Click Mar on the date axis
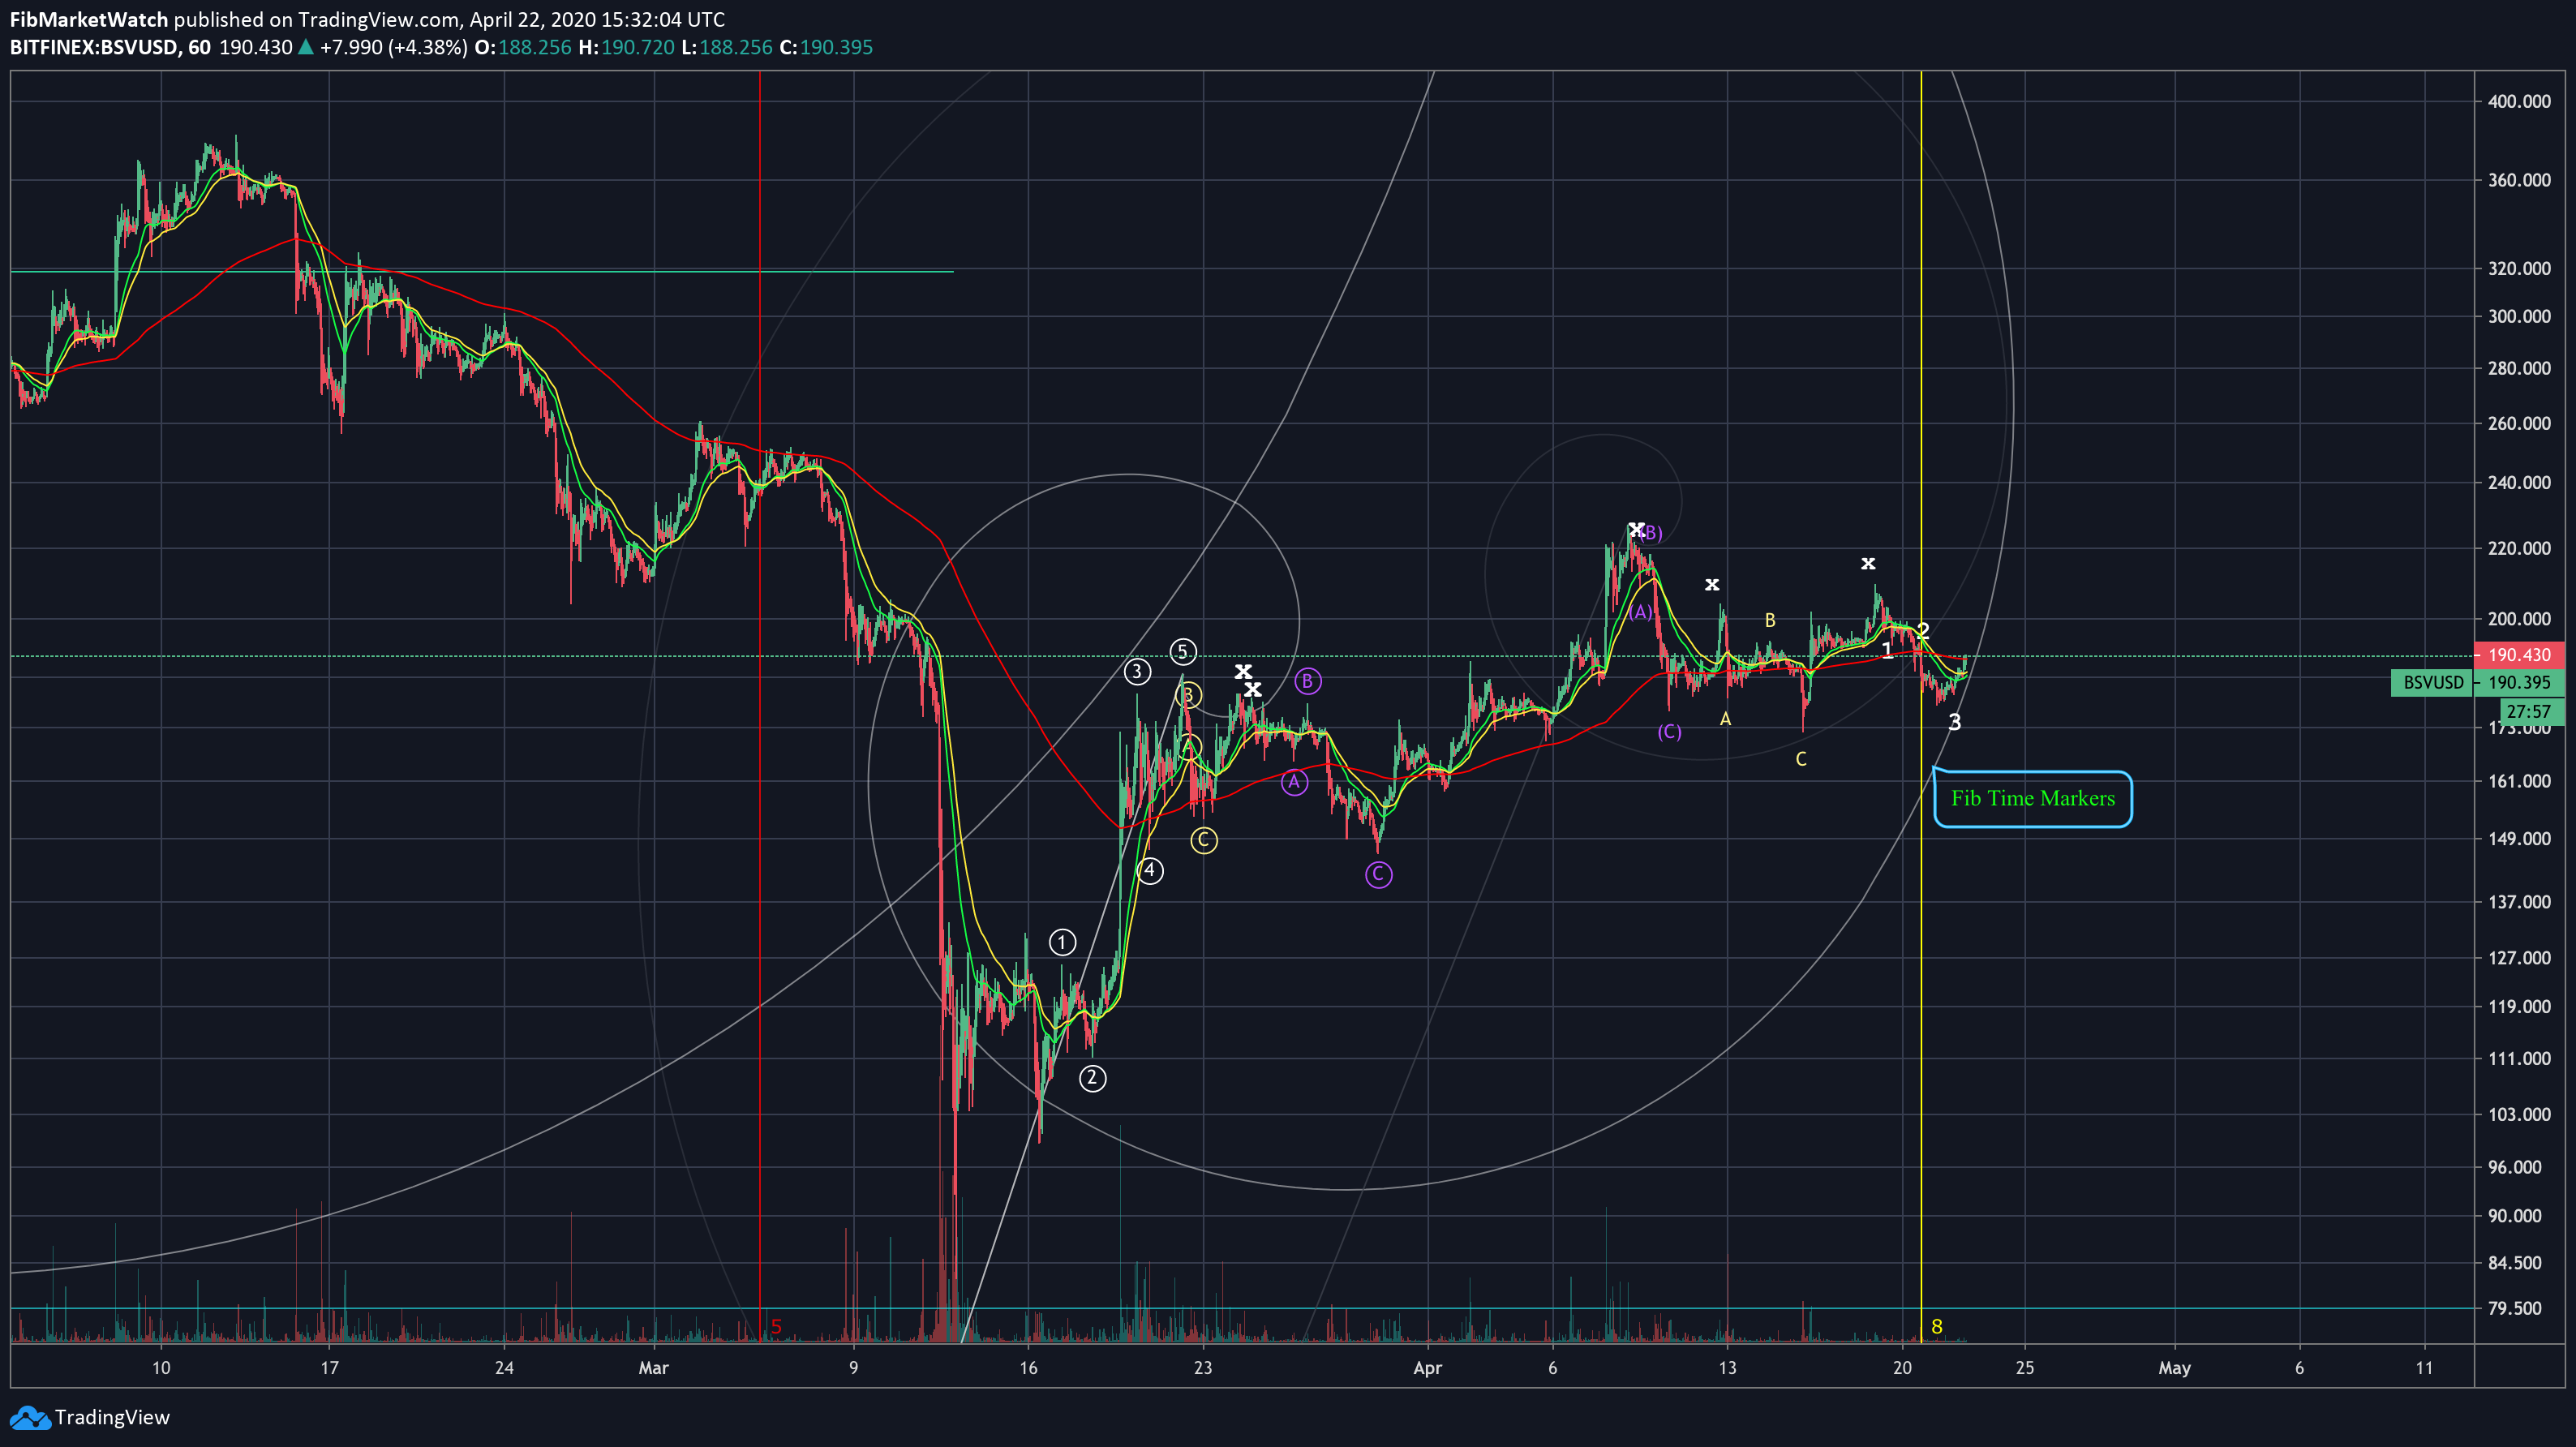 (653, 1368)
